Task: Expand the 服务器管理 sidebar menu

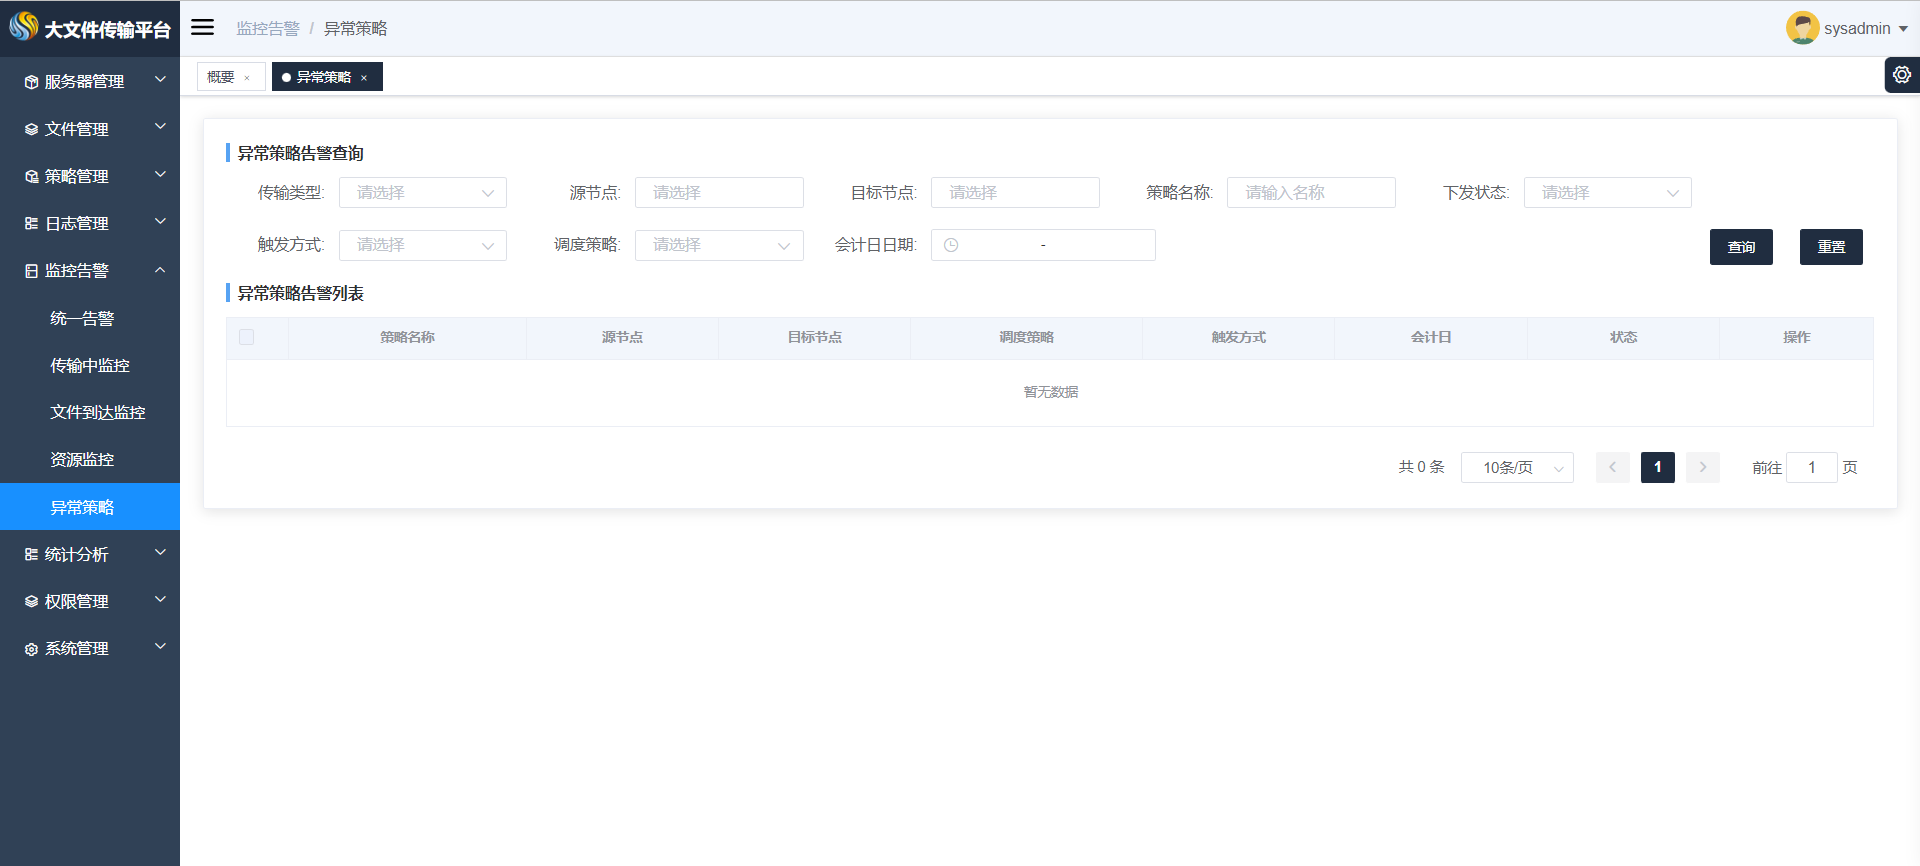Action: click(x=90, y=81)
